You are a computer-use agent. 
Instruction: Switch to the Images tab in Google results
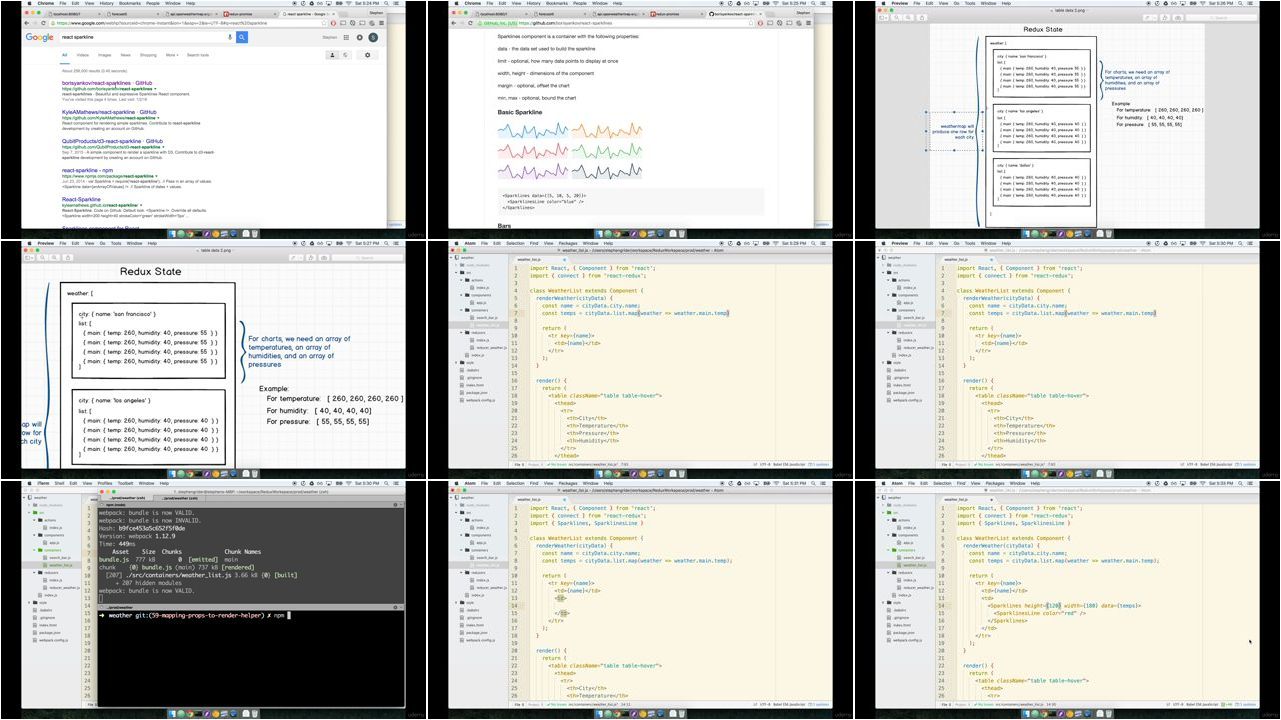click(x=104, y=55)
